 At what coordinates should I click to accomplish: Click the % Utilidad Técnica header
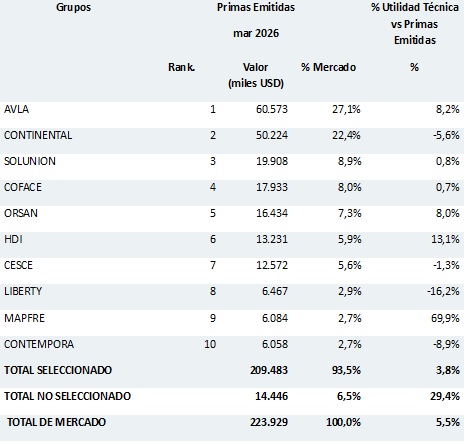[x=415, y=7]
